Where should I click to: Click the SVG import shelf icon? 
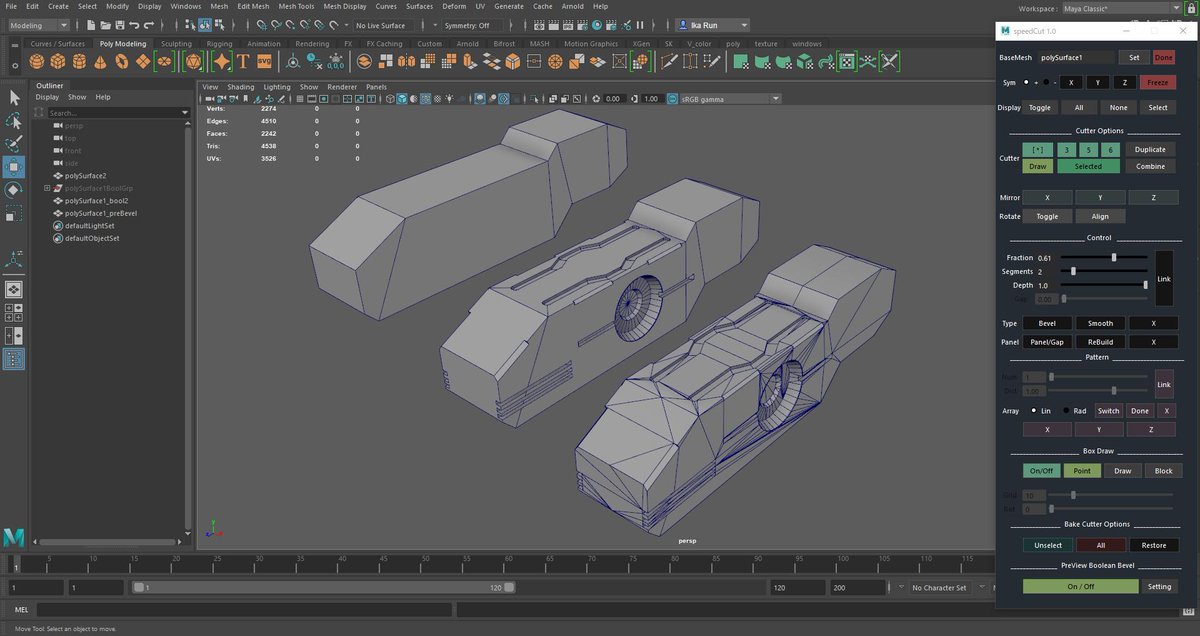click(x=264, y=61)
